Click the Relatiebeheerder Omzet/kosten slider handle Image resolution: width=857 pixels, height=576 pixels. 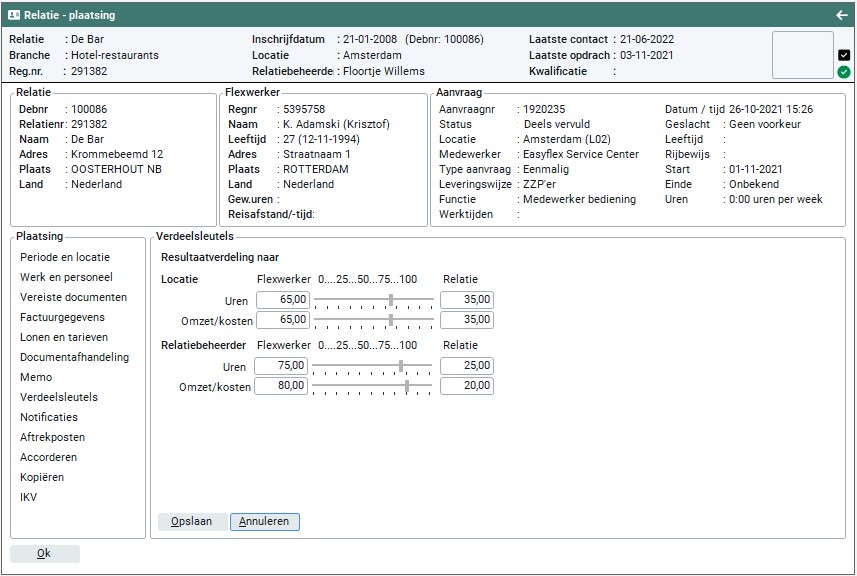coord(407,385)
